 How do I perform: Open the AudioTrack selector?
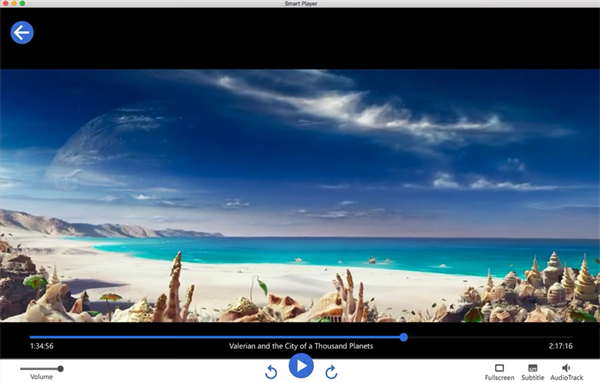[567, 372]
